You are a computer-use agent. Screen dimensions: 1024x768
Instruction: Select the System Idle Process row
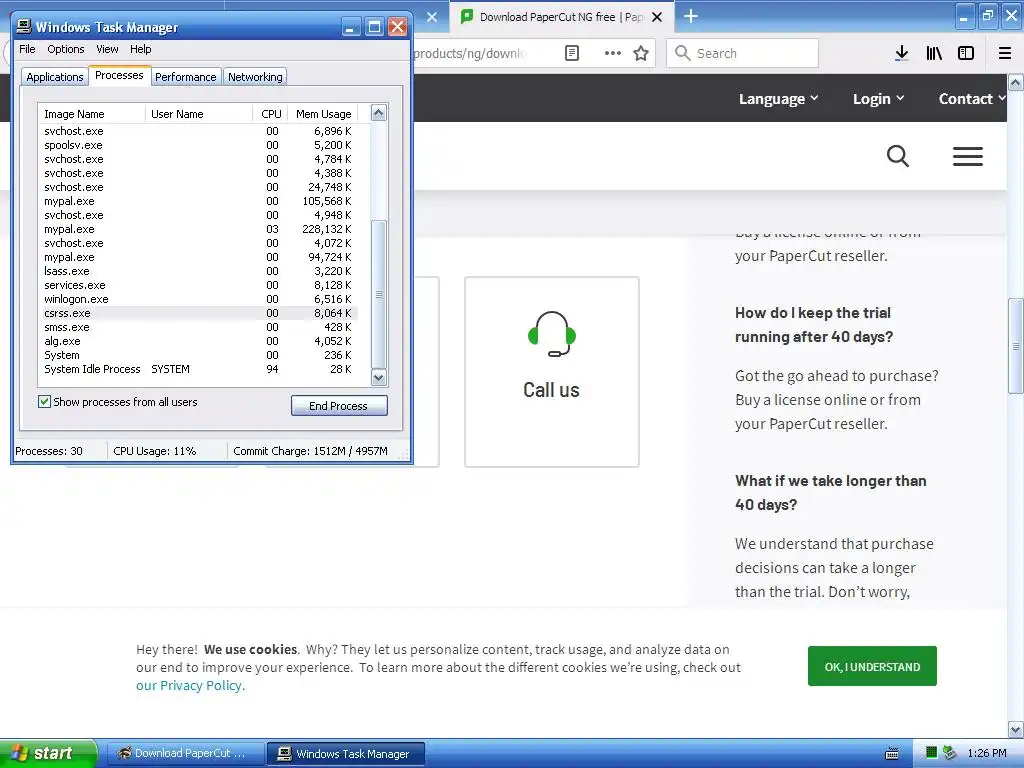pyautogui.click(x=198, y=369)
